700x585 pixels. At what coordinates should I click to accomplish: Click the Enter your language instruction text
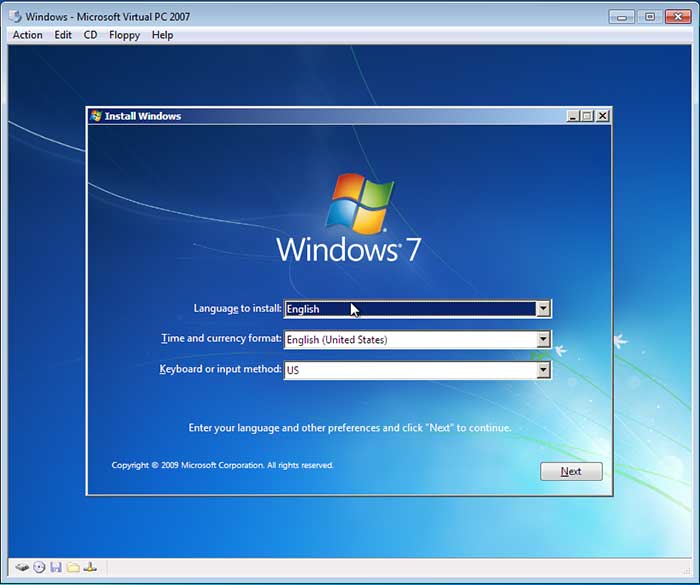point(350,428)
